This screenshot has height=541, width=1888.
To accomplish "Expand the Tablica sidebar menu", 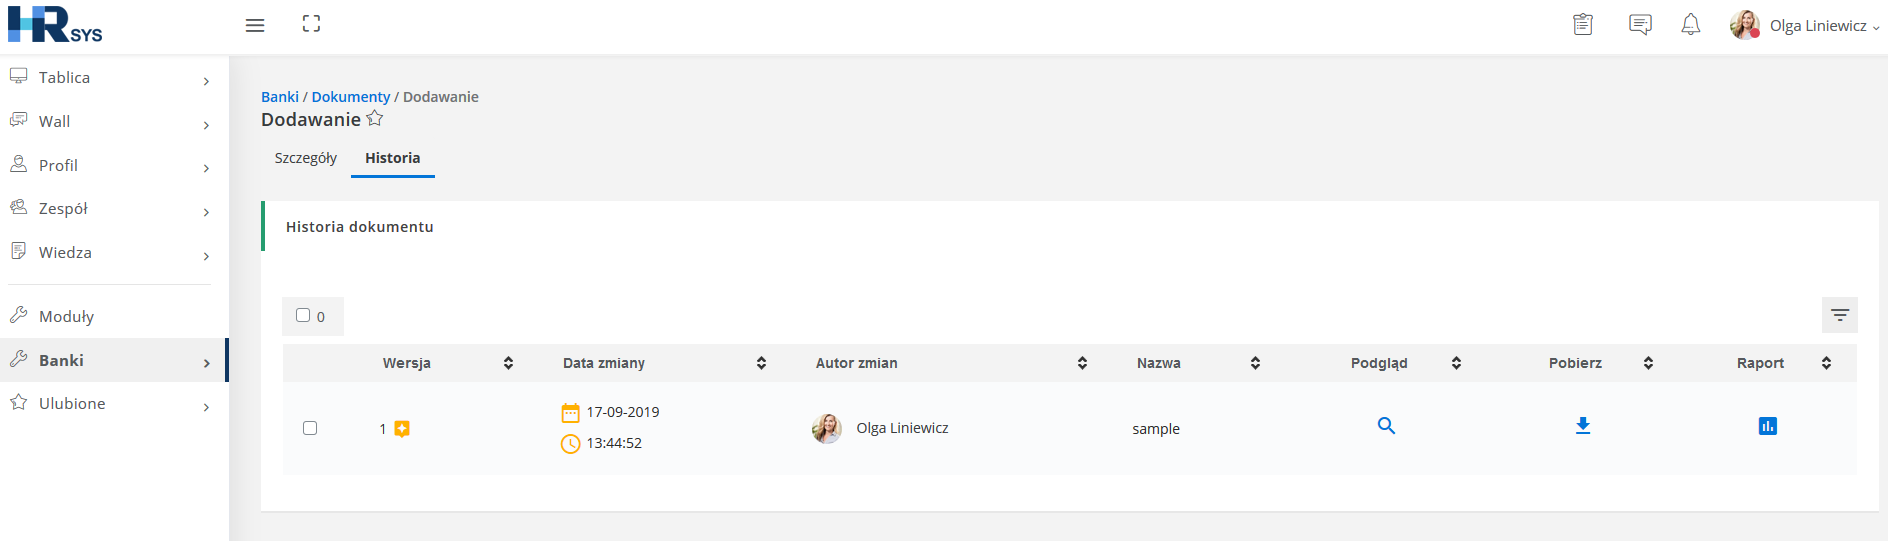I will [x=114, y=78].
